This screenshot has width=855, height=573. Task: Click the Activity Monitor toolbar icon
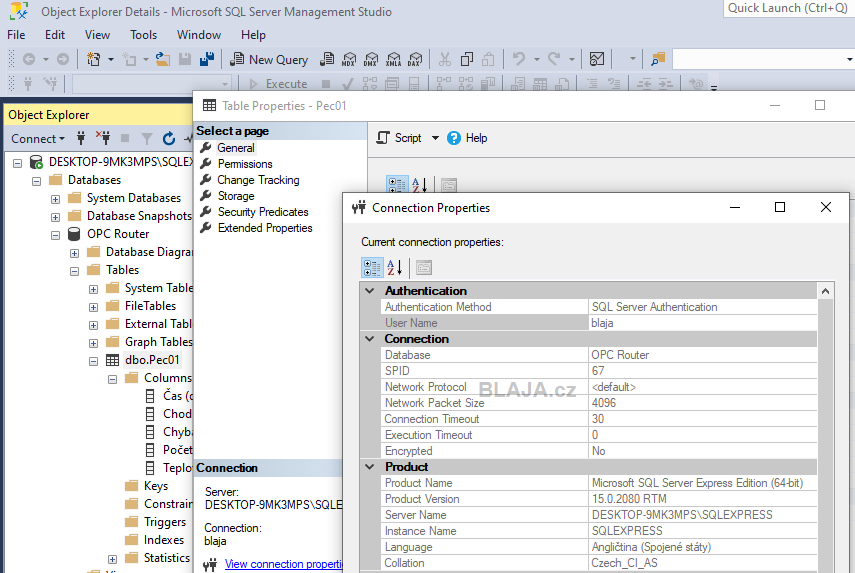coord(597,59)
